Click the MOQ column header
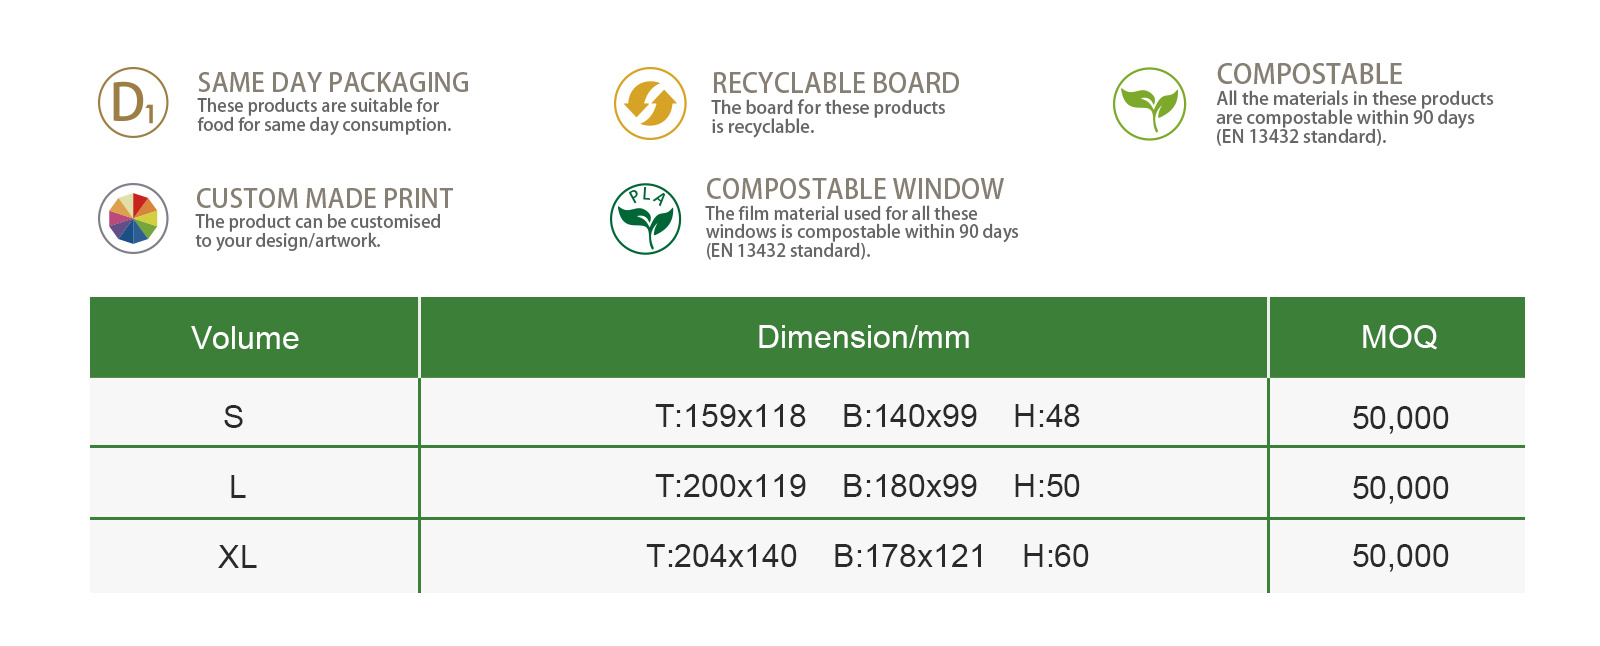 click(x=1397, y=338)
